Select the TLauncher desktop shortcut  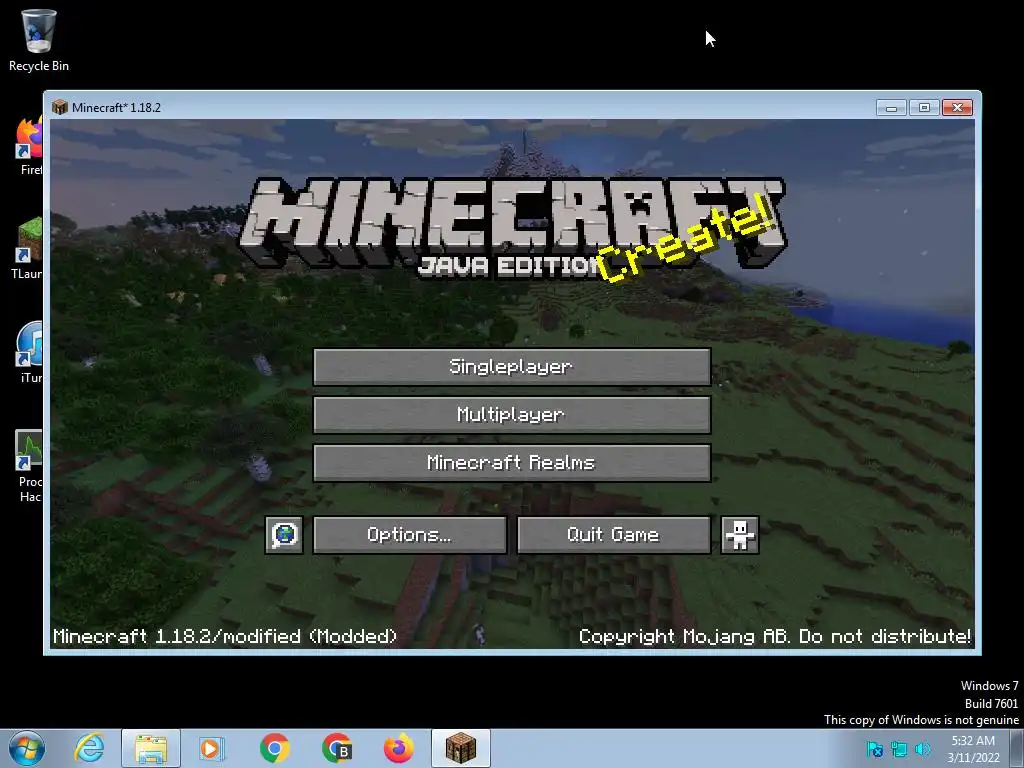click(x=28, y=249)
